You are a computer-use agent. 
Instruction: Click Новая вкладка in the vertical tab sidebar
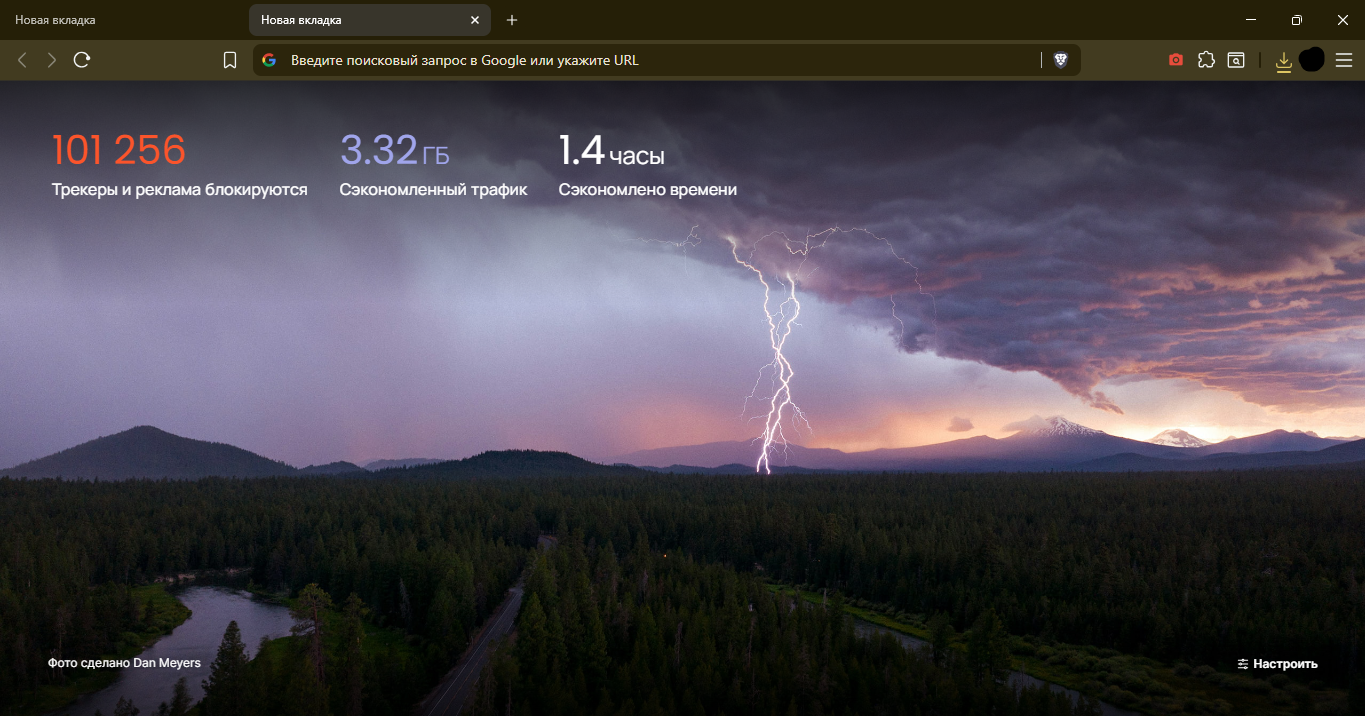tap(57, 19)
